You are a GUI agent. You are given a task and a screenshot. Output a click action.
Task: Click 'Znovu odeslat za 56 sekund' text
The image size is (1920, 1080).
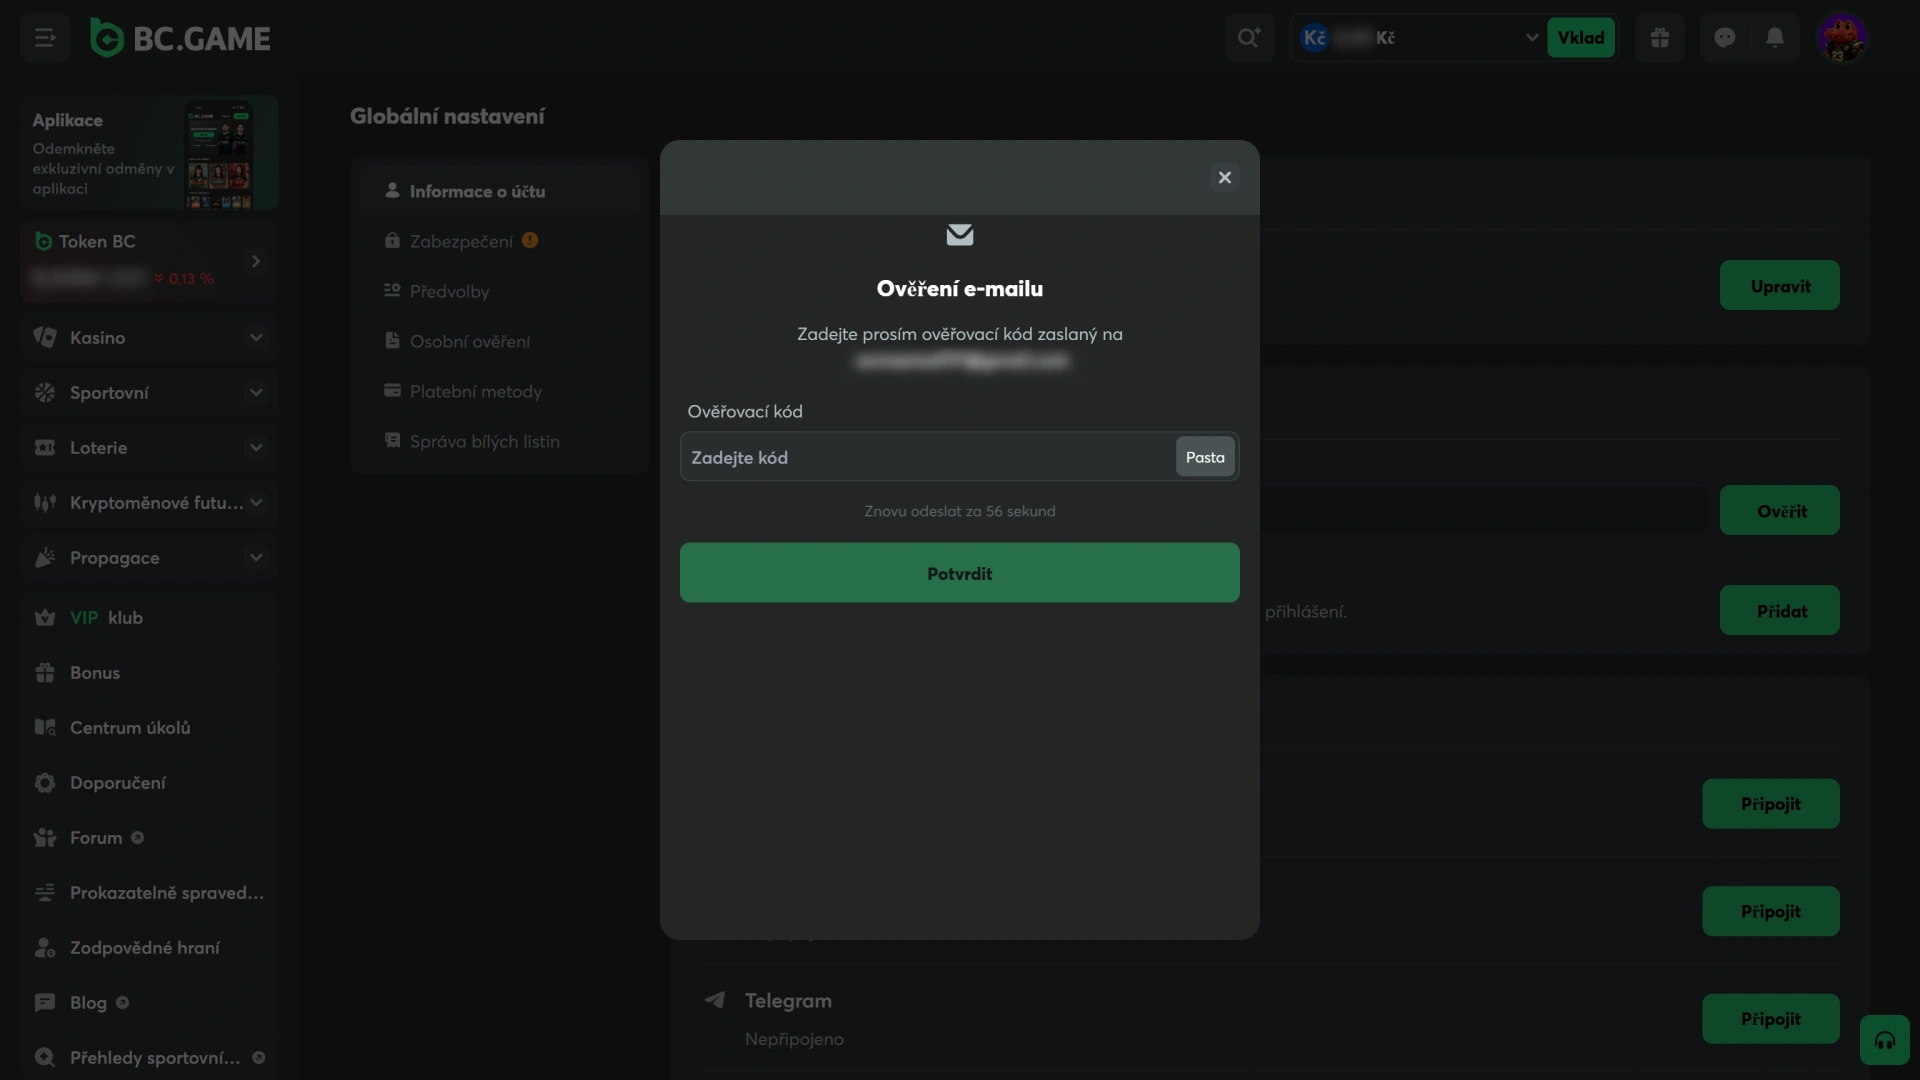tap(960, 511)
